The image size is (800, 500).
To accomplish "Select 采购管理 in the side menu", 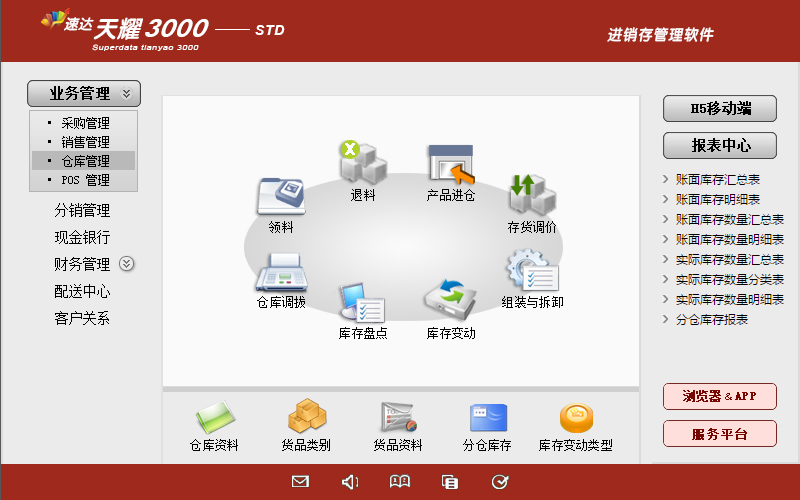I will click(x=85, y=124).
